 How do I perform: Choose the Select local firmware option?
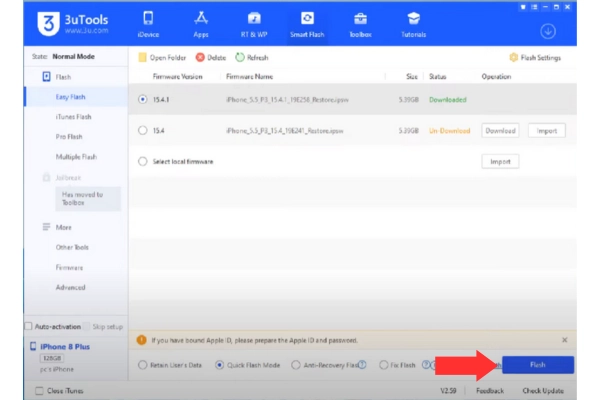144,161
